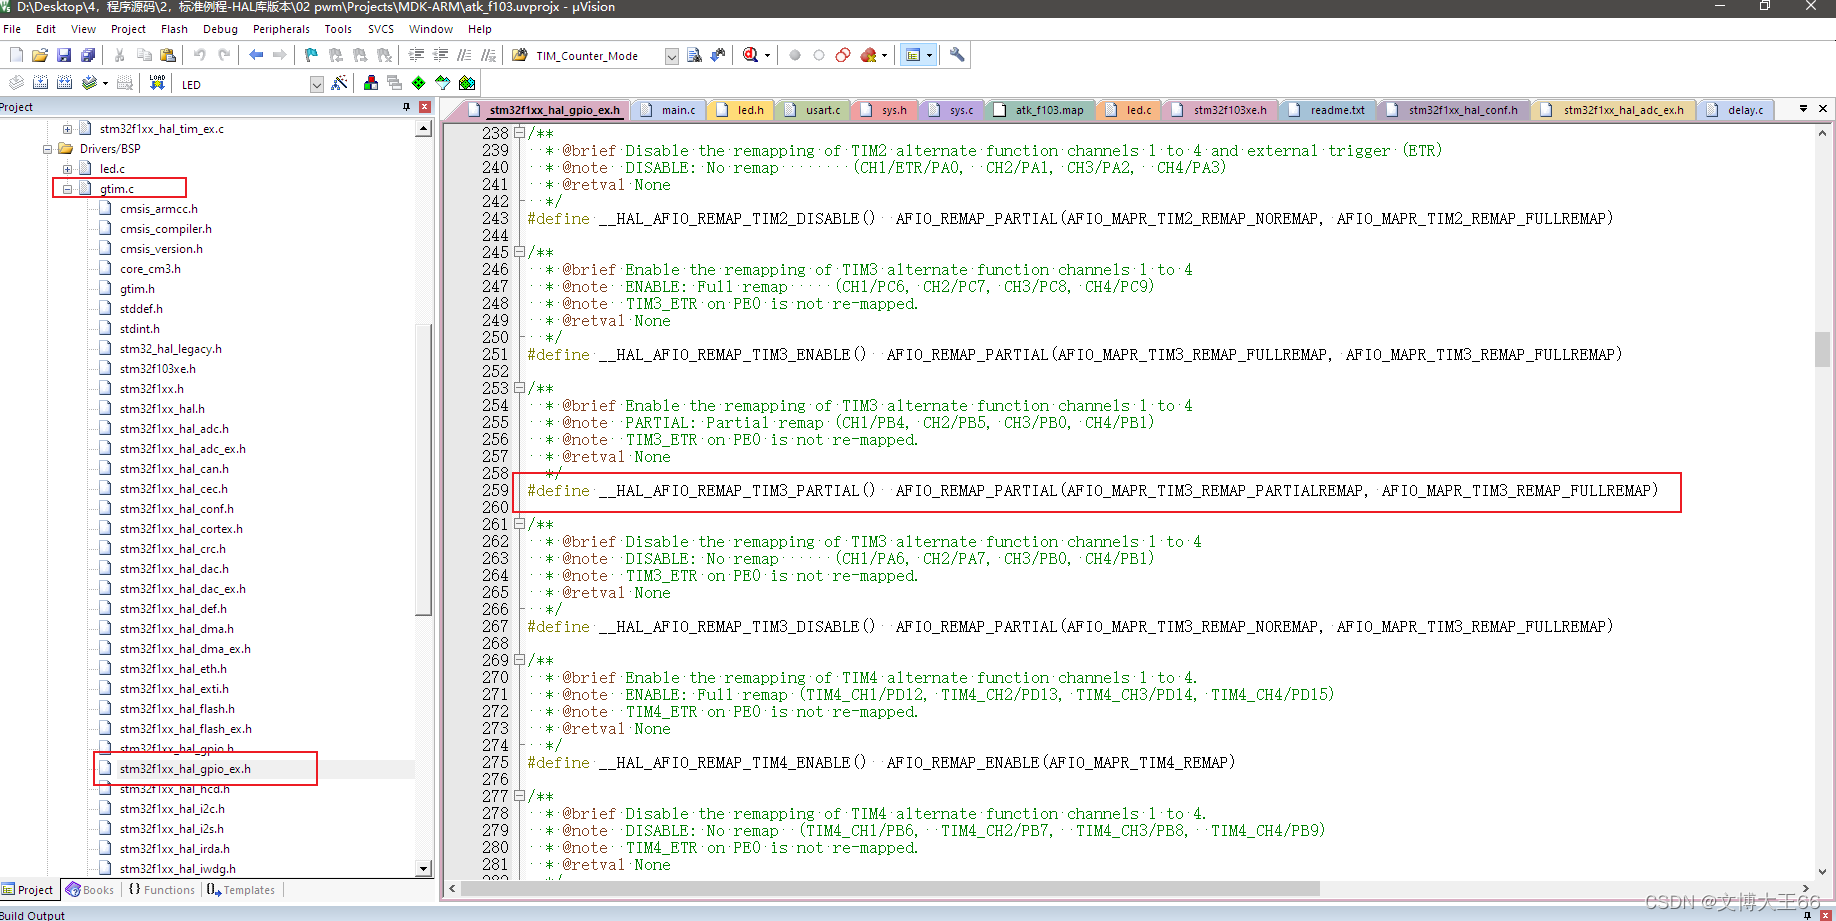Switch to the Books panel tab
Screen dimensions: 1836x921
pyautogui.click(x=90, y=890)
